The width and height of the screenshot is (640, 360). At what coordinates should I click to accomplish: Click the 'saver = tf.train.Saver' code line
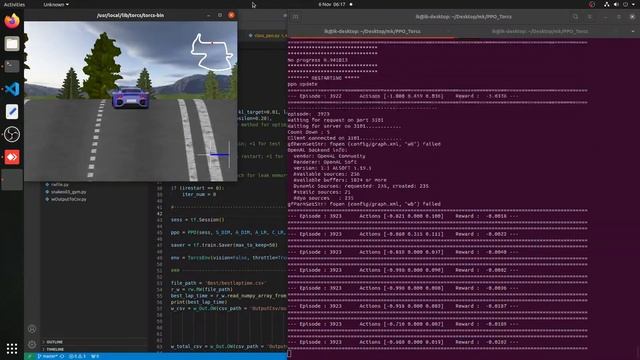[x=224, y=245]
